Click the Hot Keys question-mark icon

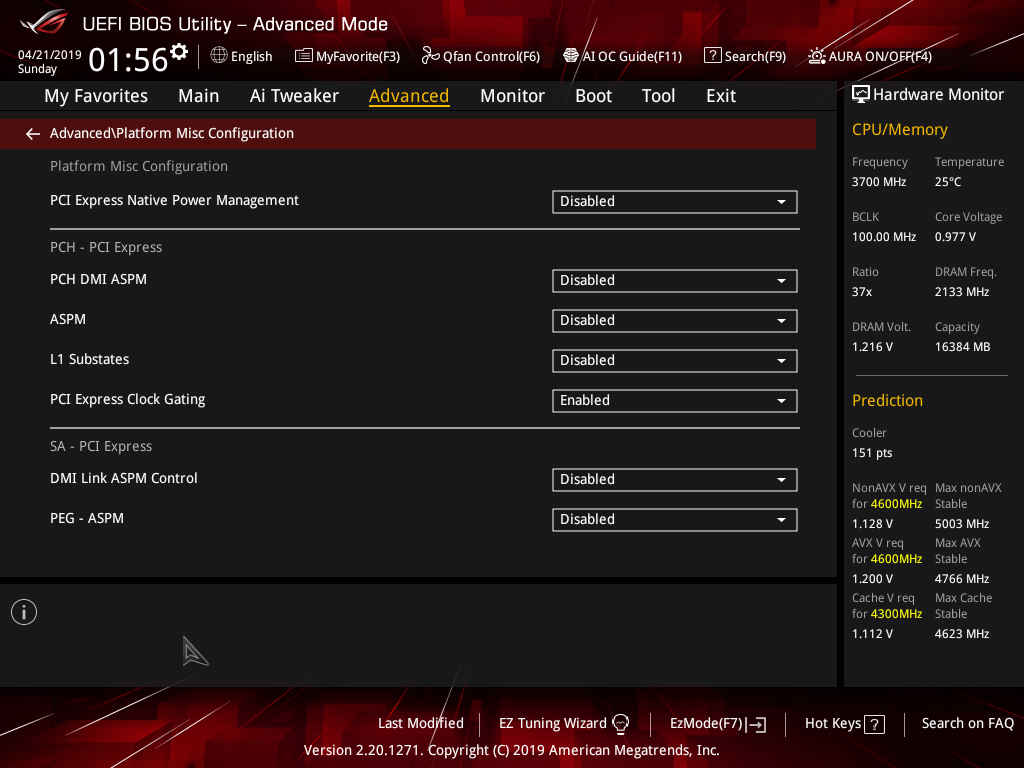(874, 724)
